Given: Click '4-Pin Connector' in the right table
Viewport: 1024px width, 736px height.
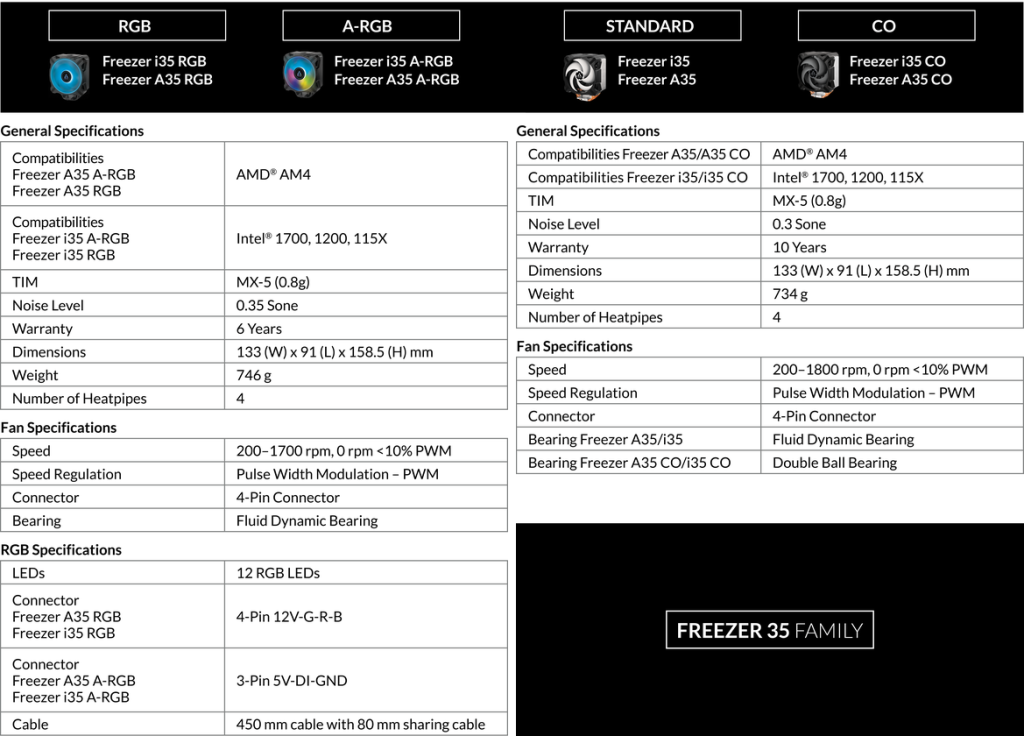Looking at the screenshot, I should 824,416.
